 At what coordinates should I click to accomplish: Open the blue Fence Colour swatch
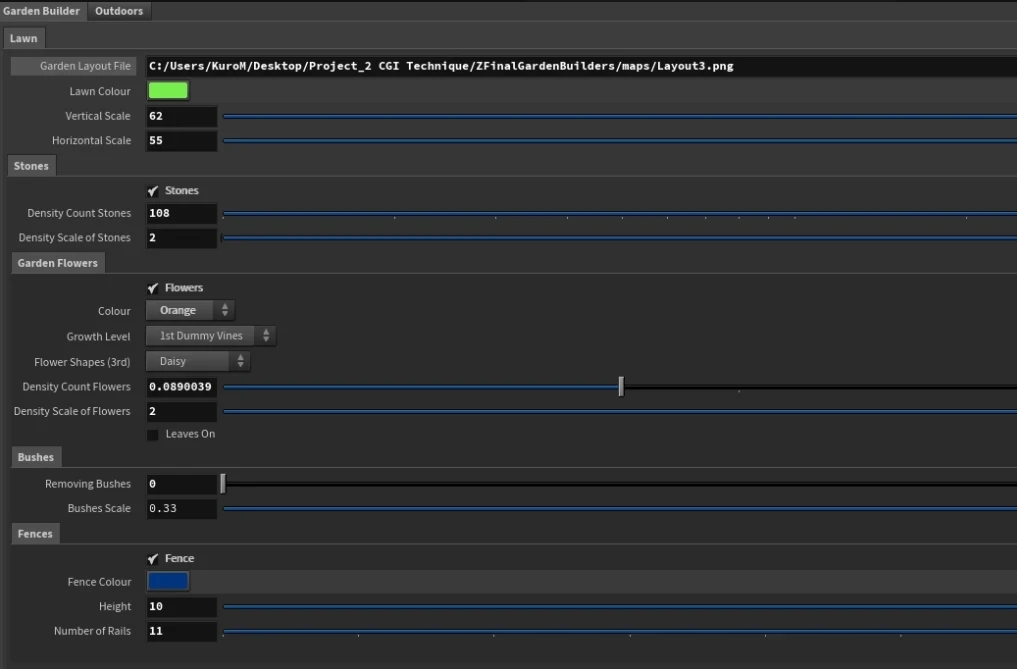click(x=168, y=581)
